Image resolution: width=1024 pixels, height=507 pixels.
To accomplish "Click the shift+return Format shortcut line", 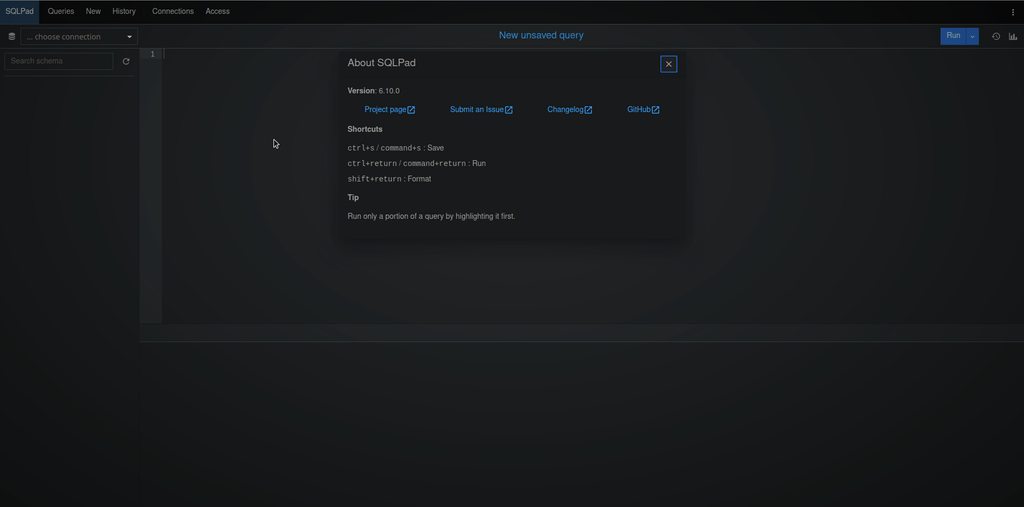I will (x=389, y=179).
